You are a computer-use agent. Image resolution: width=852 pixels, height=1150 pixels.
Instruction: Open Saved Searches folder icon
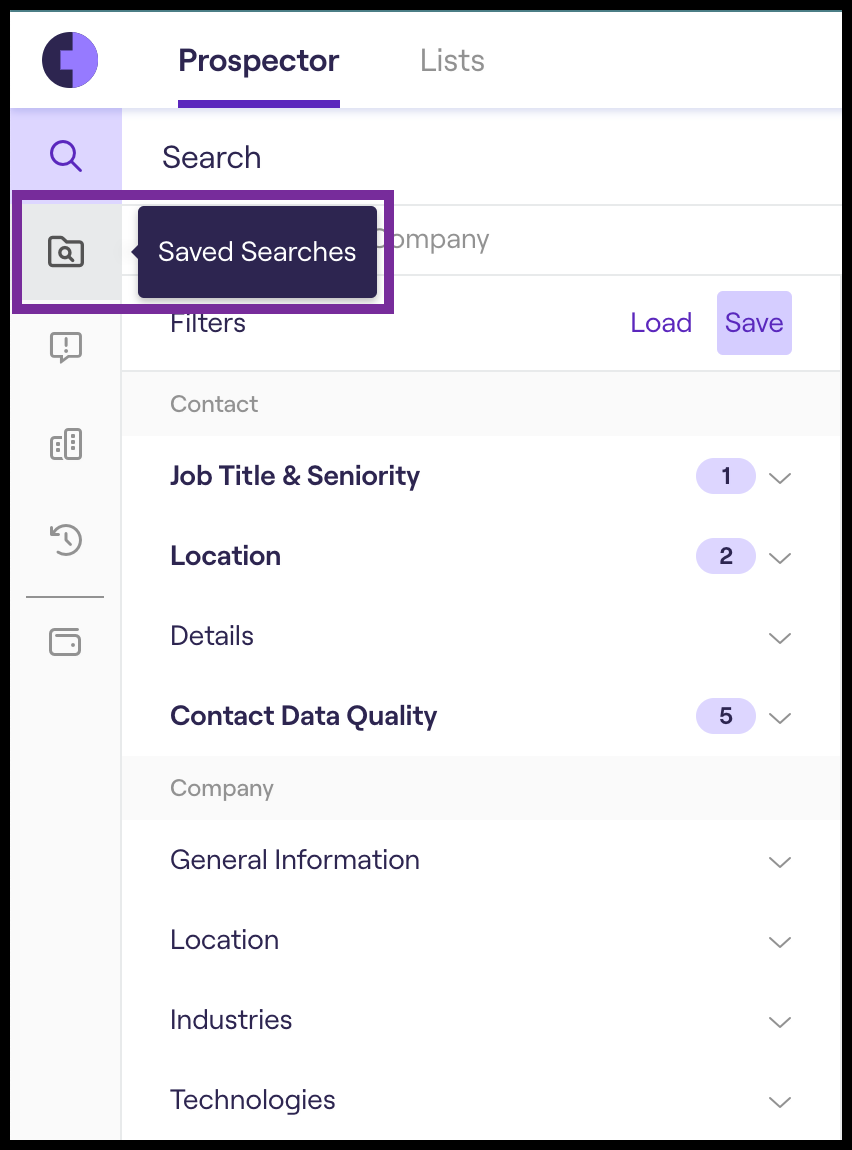66,252
